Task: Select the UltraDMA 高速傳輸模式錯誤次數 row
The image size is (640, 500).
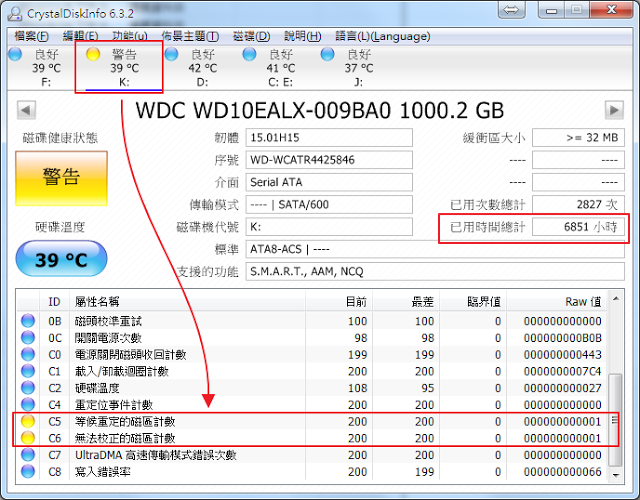Action: 312,455
